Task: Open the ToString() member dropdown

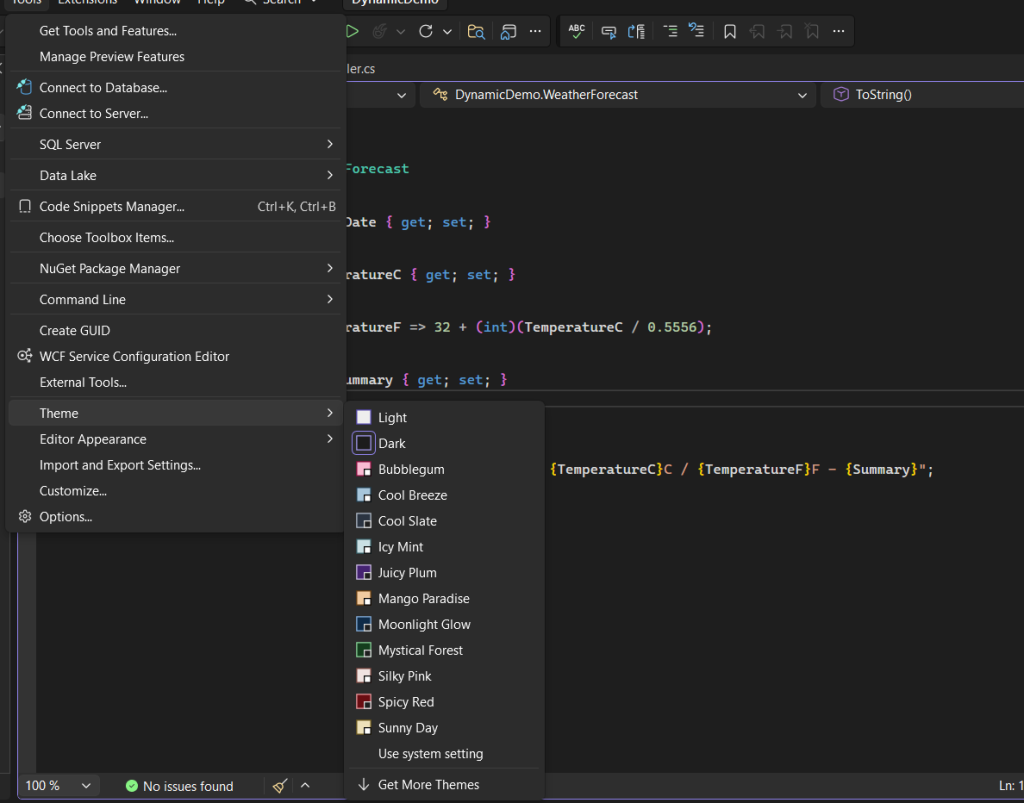Action: (922, 95)
